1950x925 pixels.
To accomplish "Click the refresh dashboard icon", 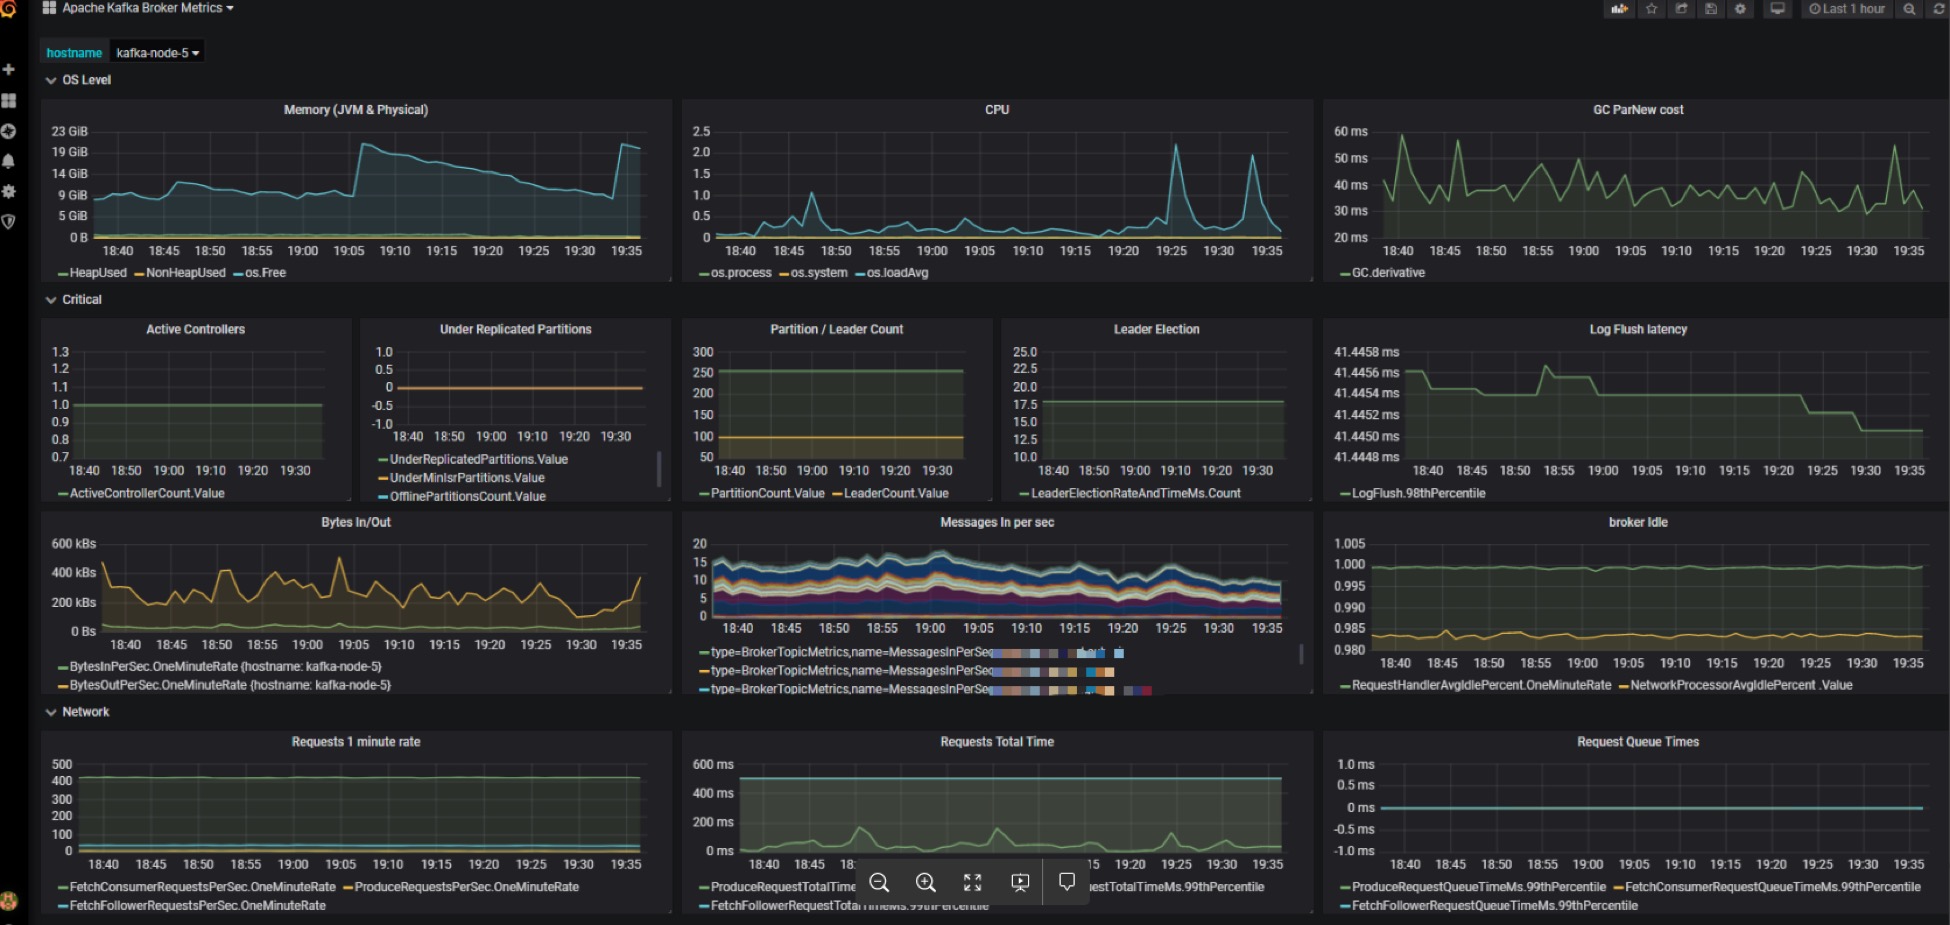I will [x=1938, y=9].
